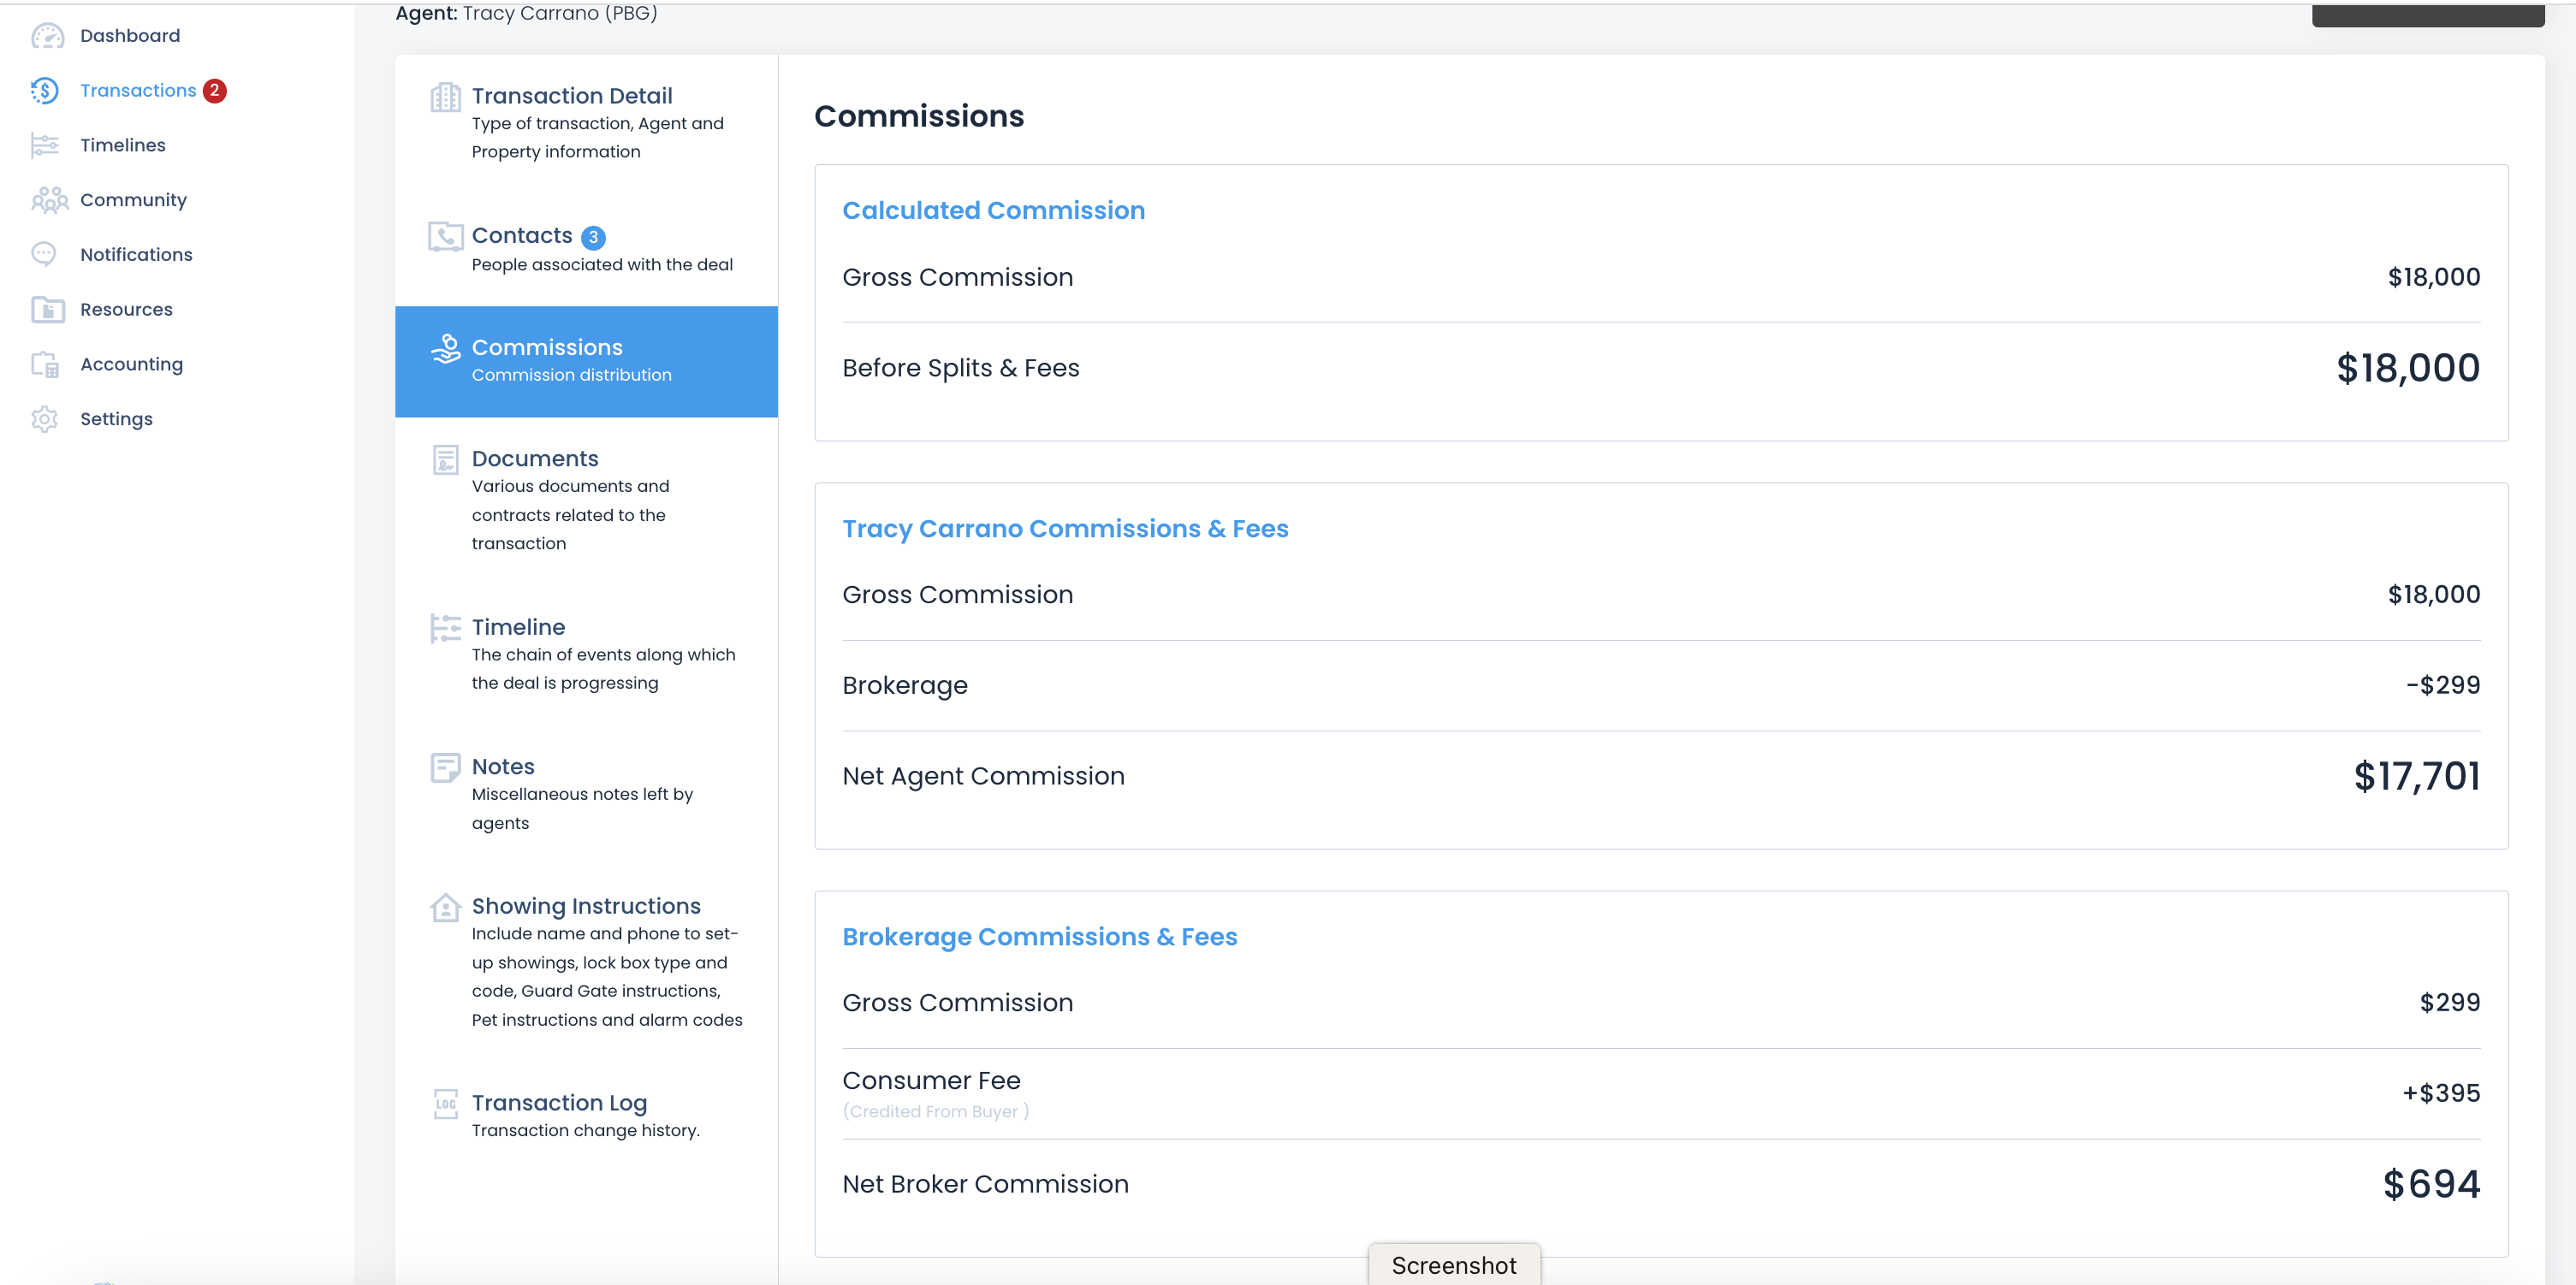
Task: Click the Notifications chat bubble icon
Action: [x=44, y=254]
